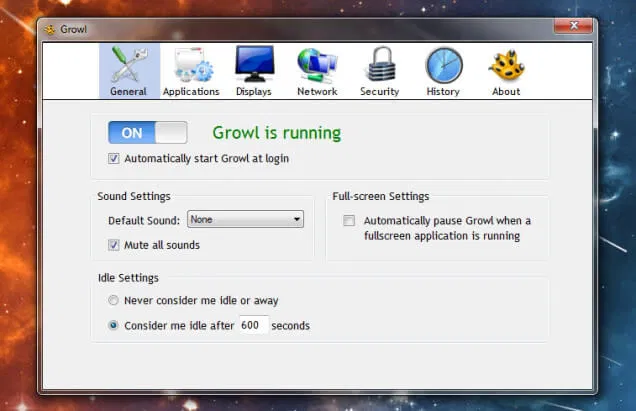Screen dimensions: 636x411
Task: Click the idle seconds field showing 600
Action: [x=254, y=325]
